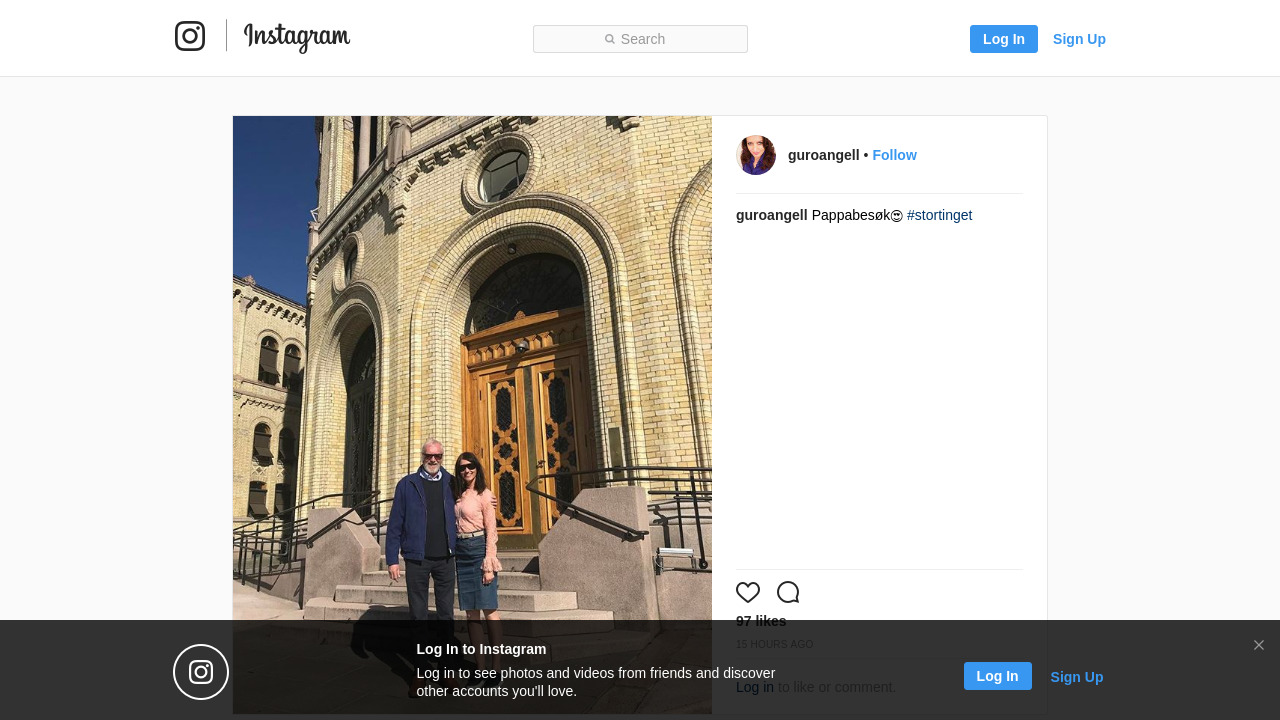Click Sign Up link in bottom banner
This screenshot has height=720, width=1280.
click(1077, 677)
